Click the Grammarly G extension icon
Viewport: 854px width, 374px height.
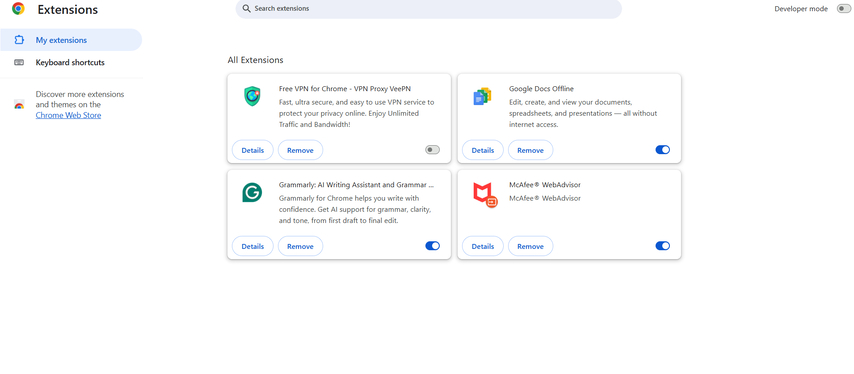pyautogui.click(x=252, y=192)
